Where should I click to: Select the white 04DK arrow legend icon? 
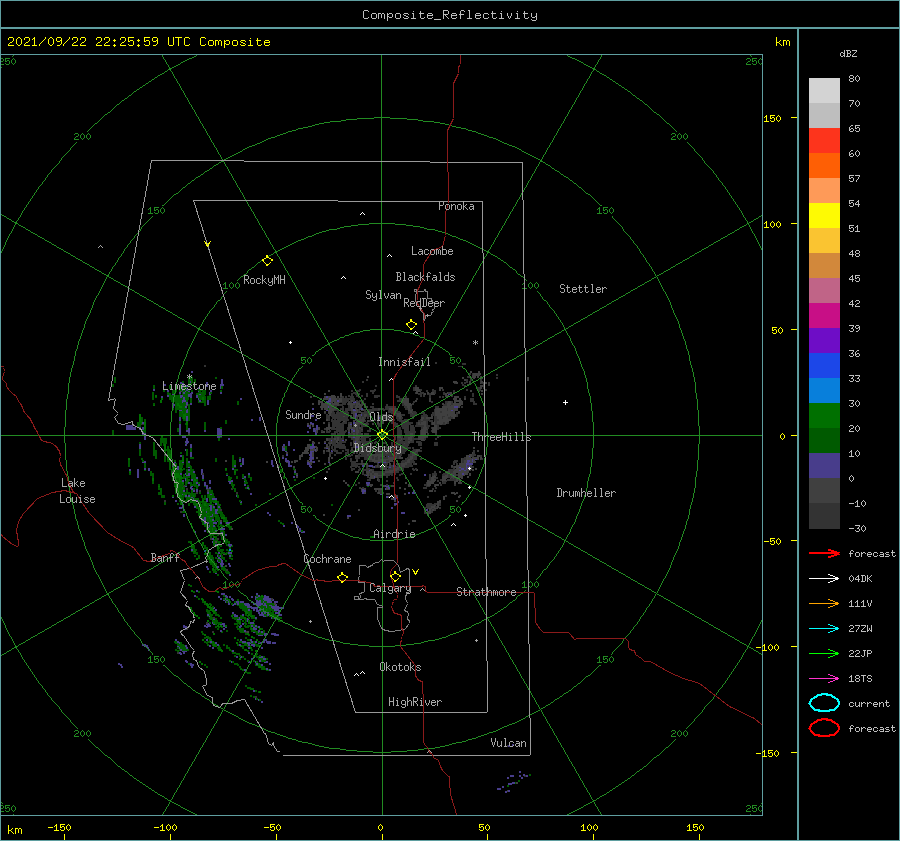click(x=824, y=578)
